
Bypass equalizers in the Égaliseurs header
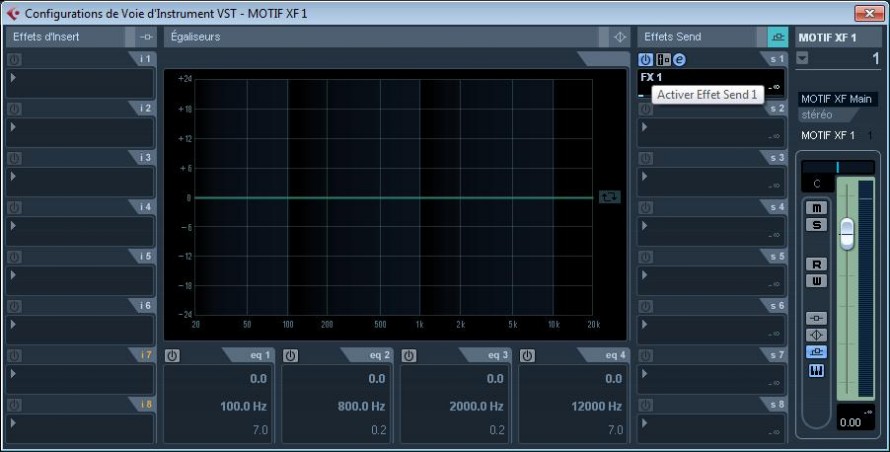(x=619, y=37)
